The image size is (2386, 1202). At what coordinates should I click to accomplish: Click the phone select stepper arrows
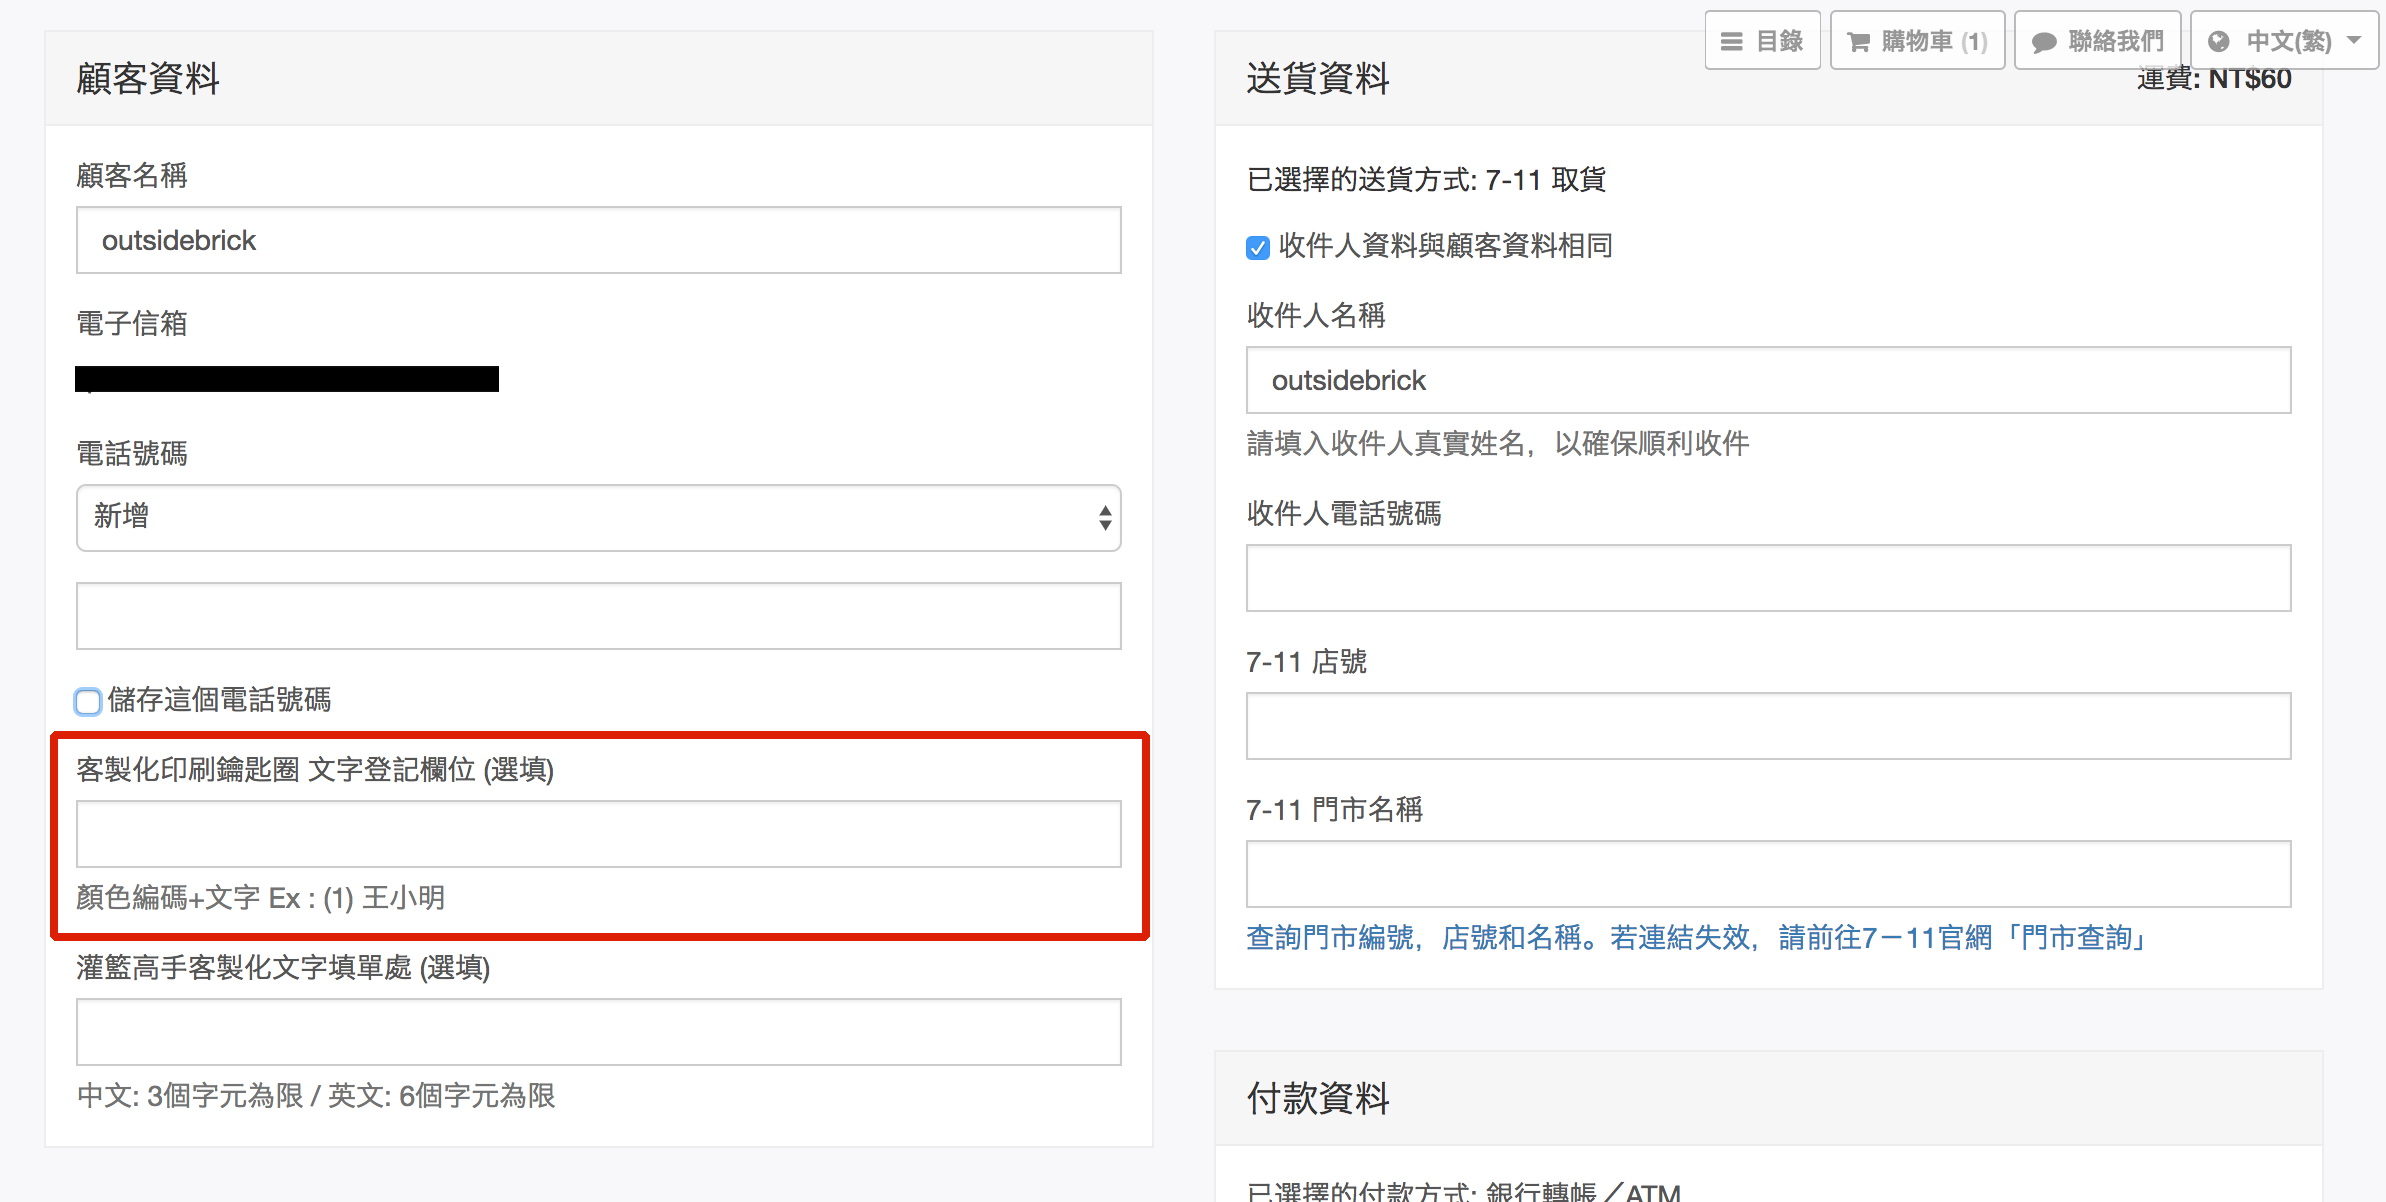1104,517
